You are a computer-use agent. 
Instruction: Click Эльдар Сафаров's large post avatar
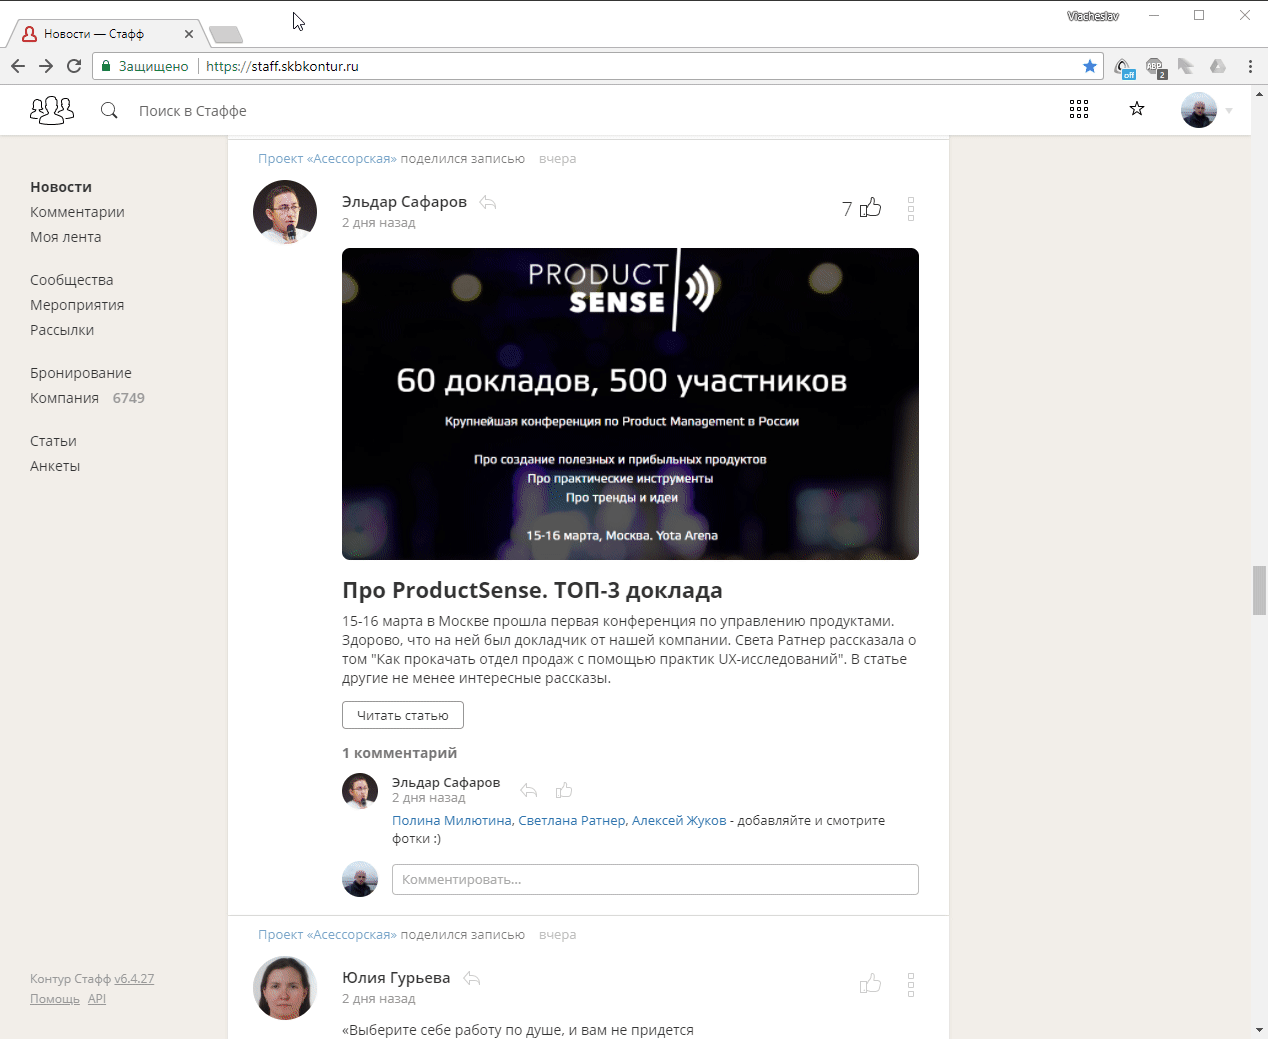(285, 212)
